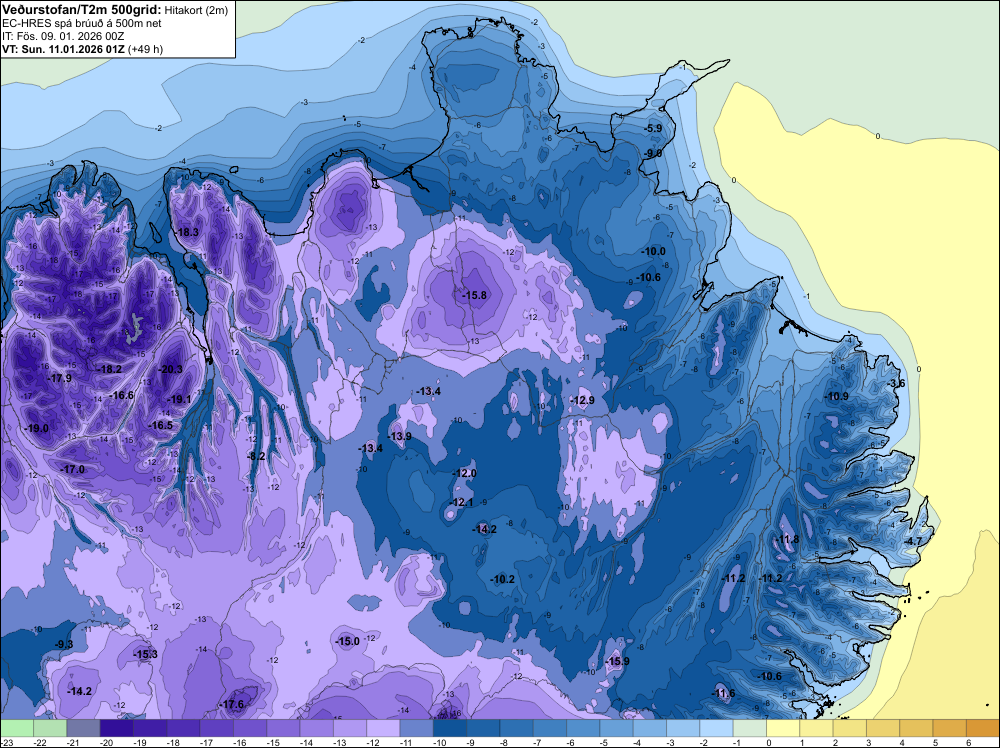Select the -3.6 coastal temperature value

(896, 383)
